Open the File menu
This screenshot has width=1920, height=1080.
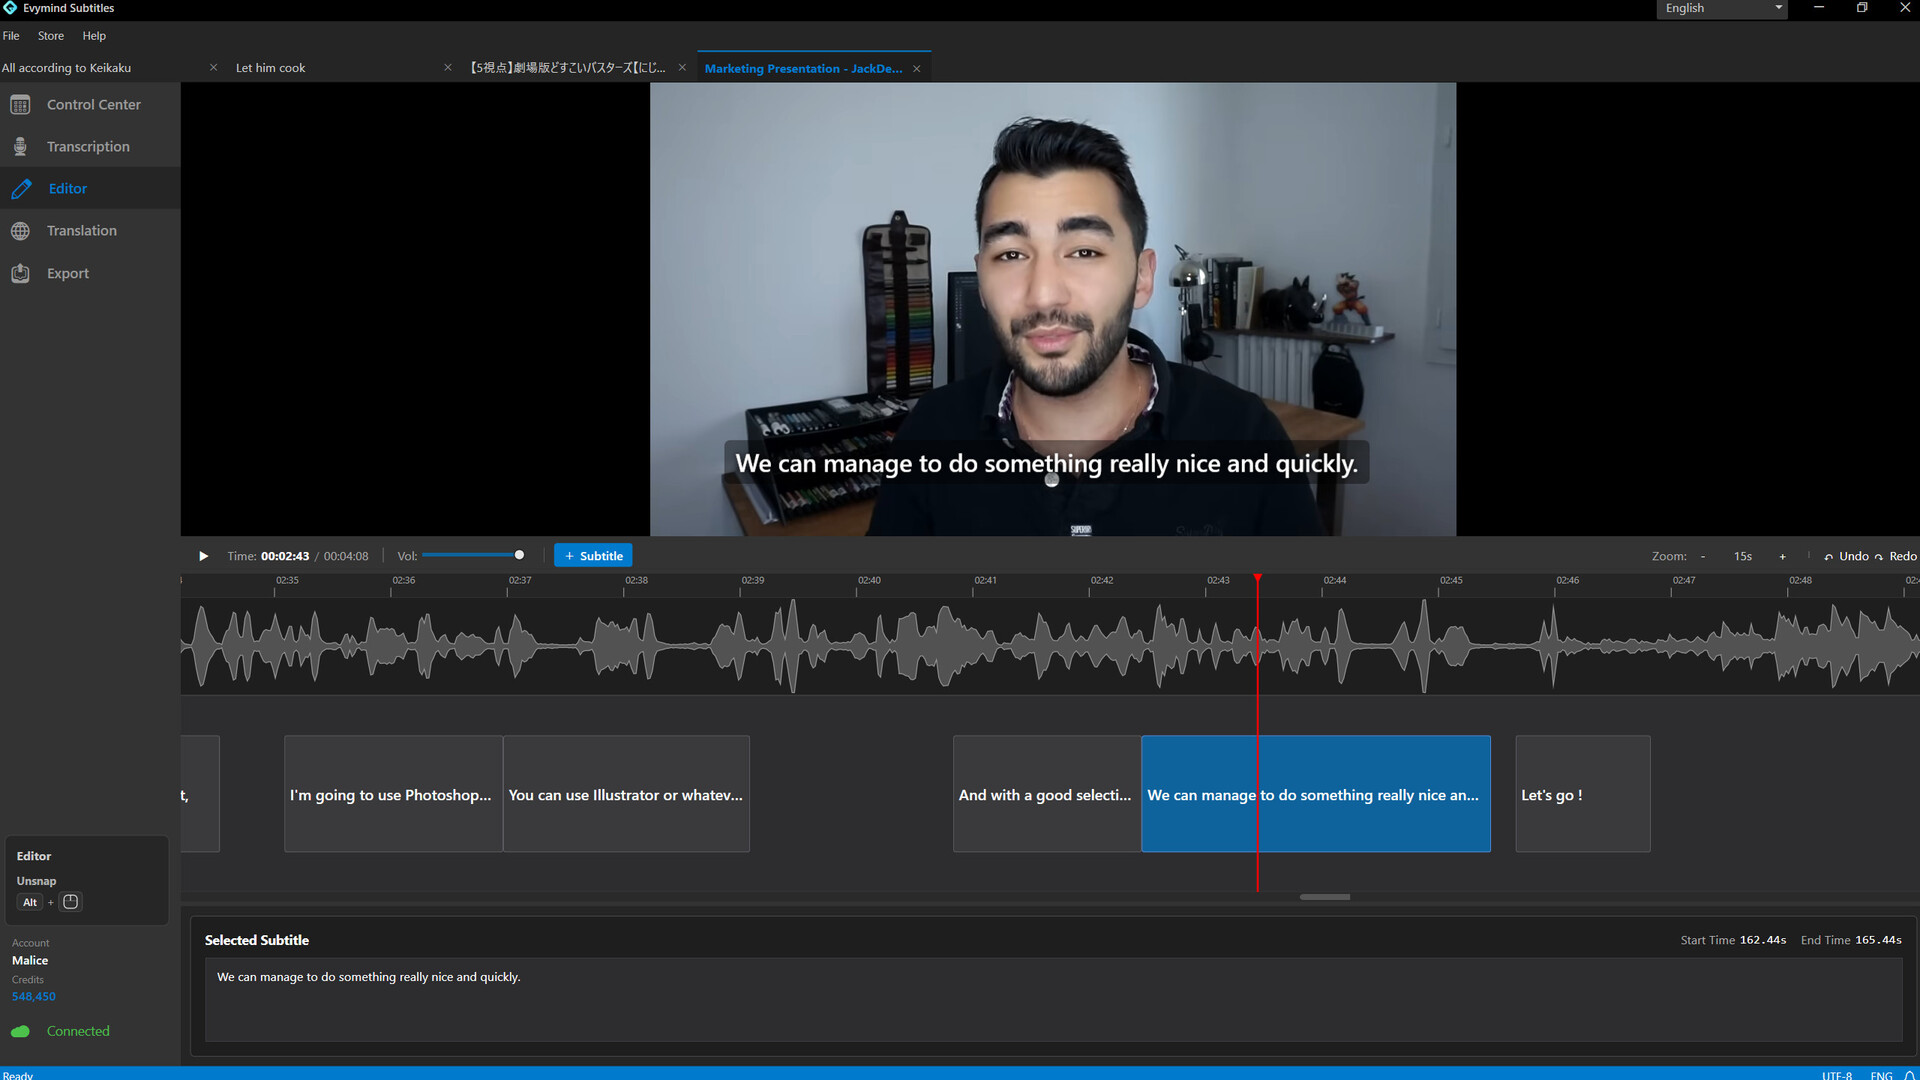pos(11,36)
